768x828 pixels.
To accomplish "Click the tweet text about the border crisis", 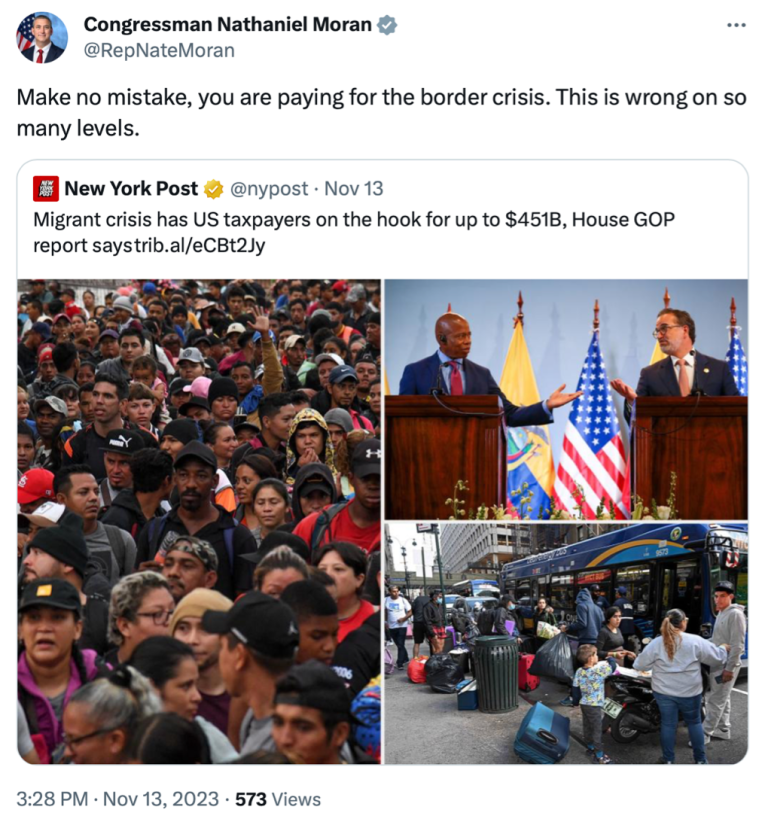I will point(381,112).
